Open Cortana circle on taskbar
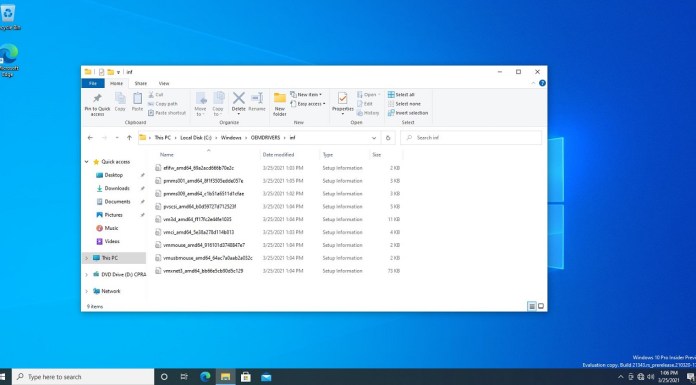Viewport: 696px width, 385px height. pos(164,377)
